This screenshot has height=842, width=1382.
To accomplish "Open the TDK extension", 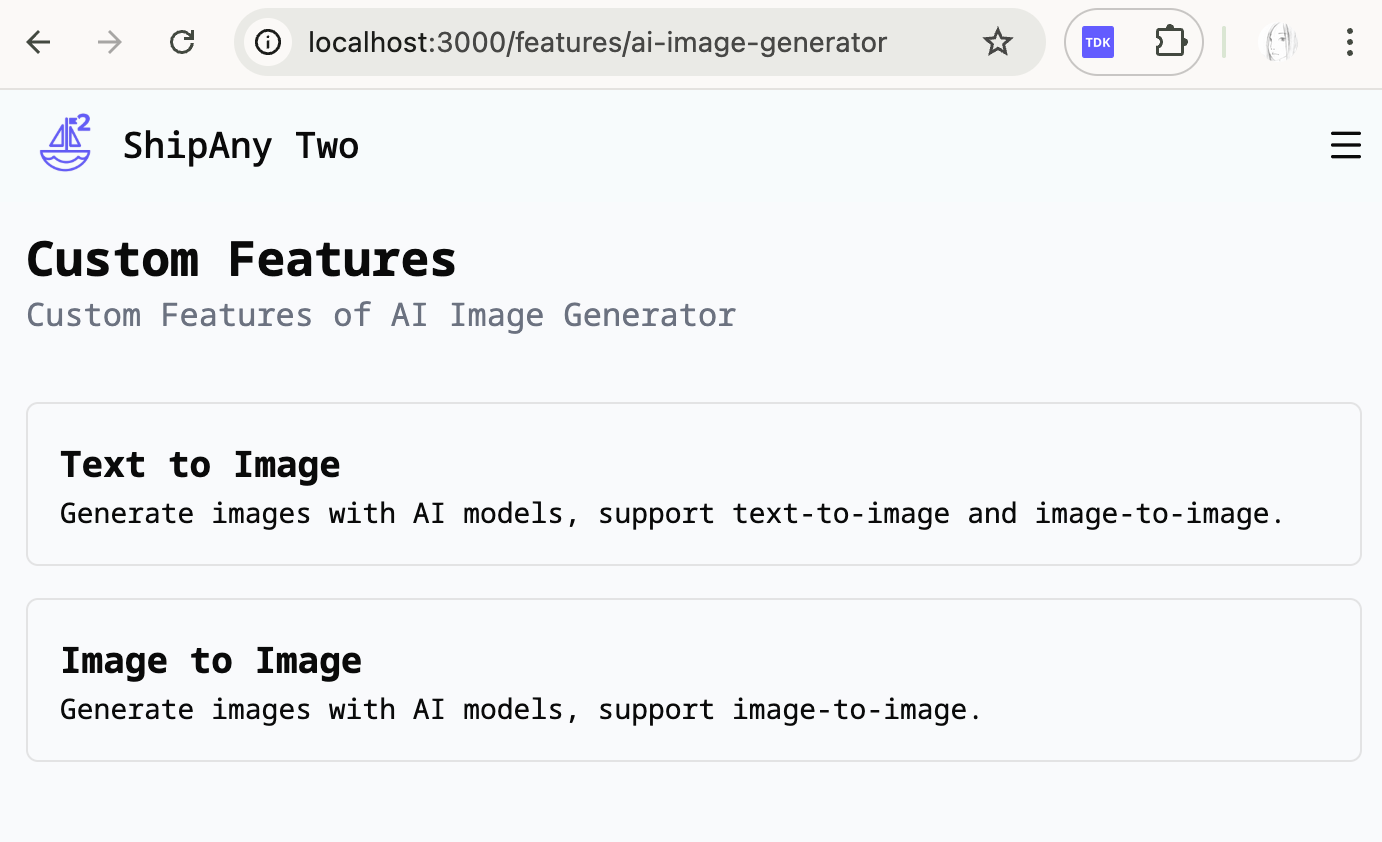I will 1098,42.
